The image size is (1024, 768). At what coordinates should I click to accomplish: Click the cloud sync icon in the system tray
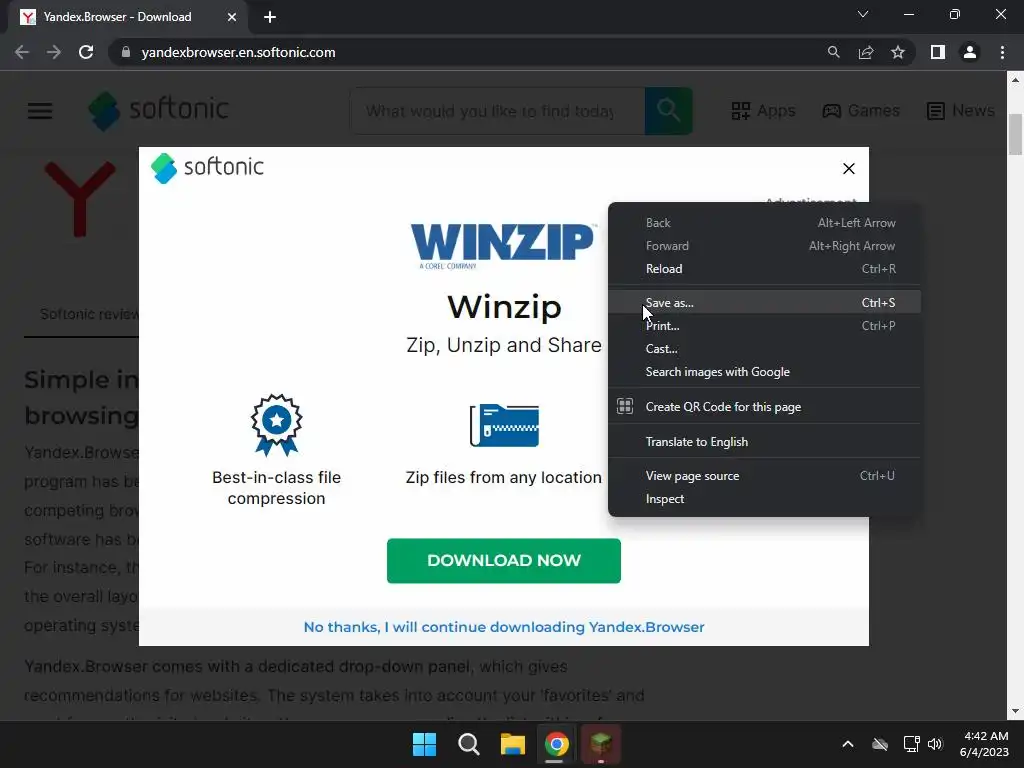880,744
